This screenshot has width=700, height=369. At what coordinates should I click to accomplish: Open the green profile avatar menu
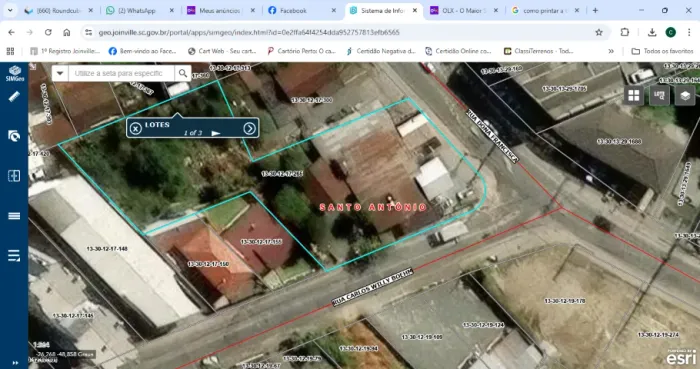[671, 32]
